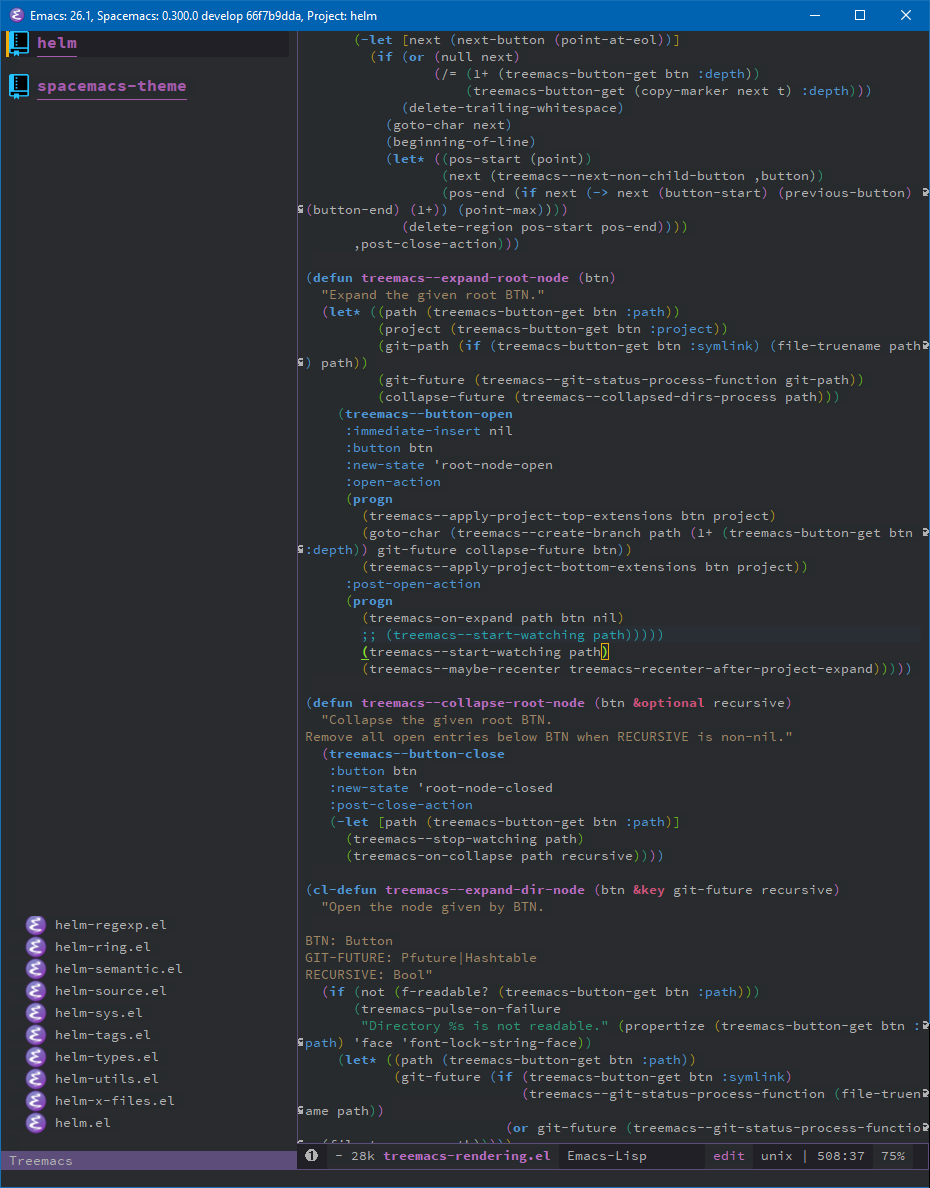Click the 'root-node-open symbol

493,465
